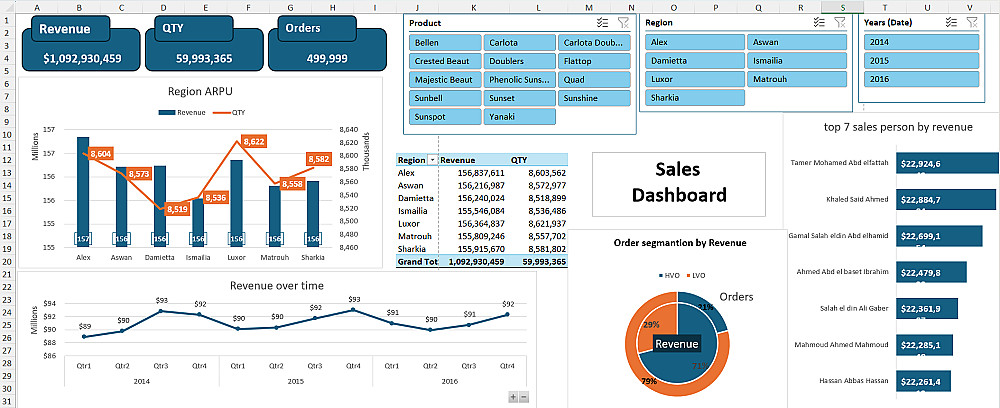Screen dimensions: 1000x408
Task: Click the Orders card value 499,999
Action: coord(325,59)
